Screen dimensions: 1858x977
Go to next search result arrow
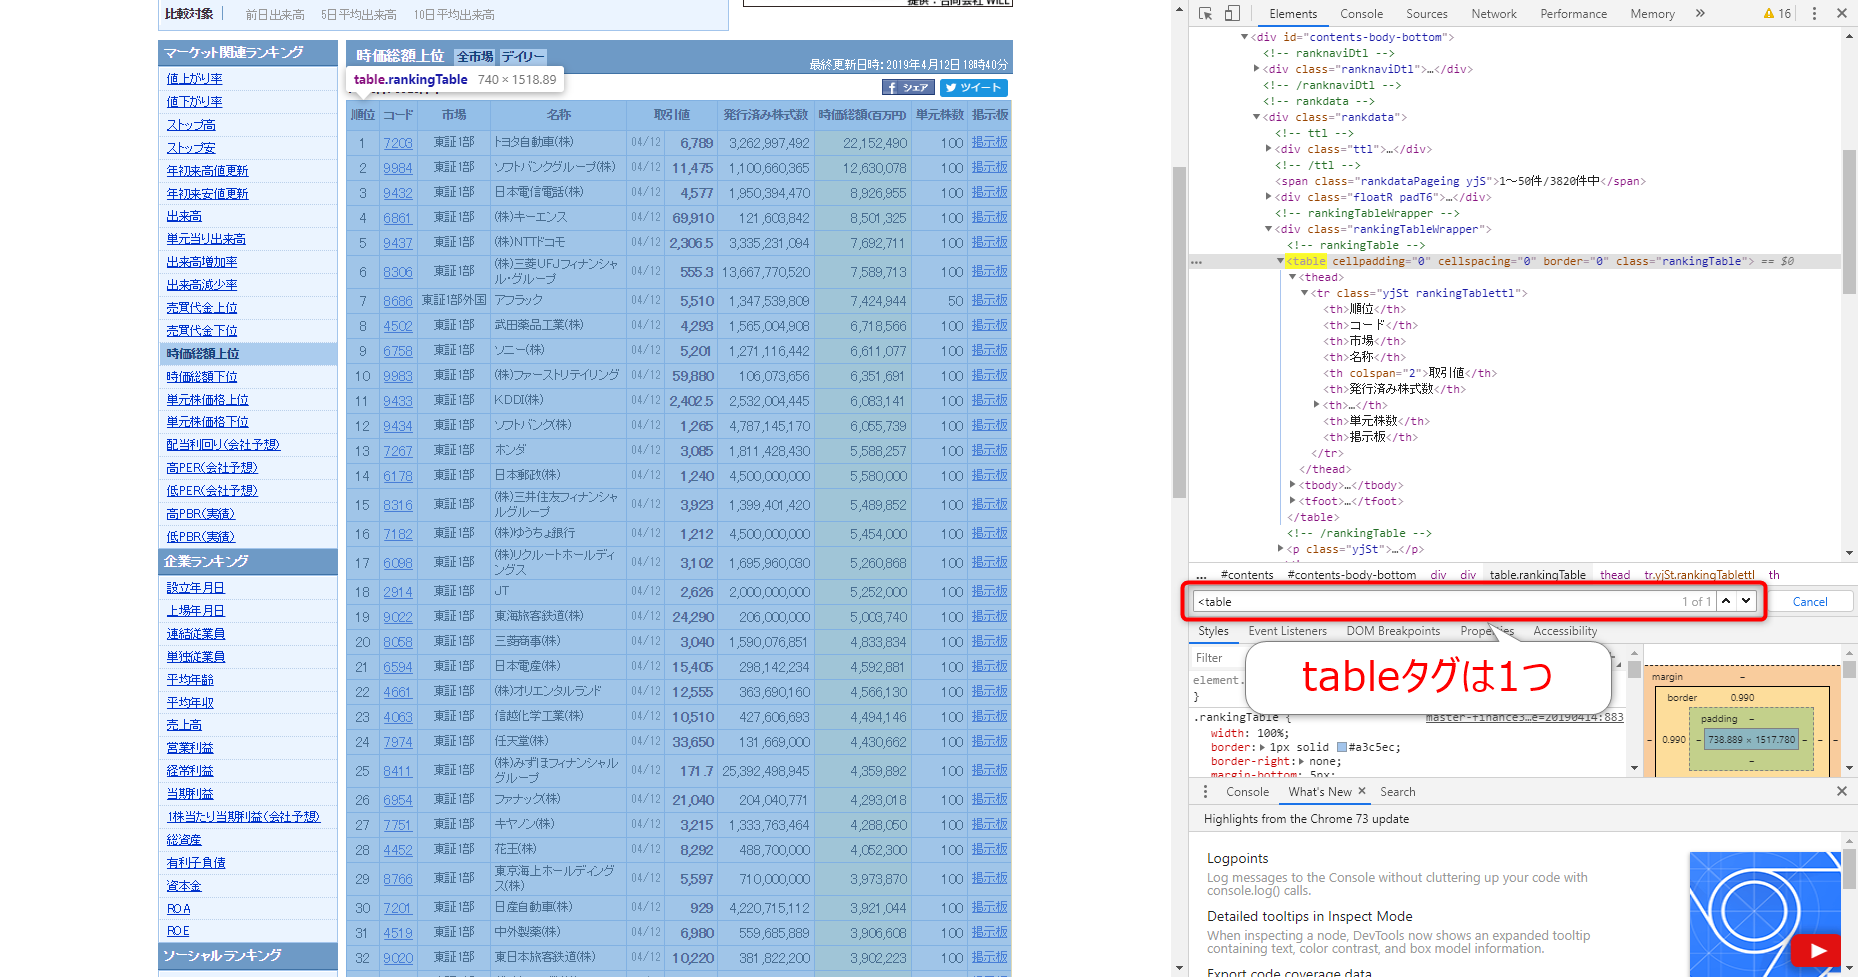pos(1746,601)
